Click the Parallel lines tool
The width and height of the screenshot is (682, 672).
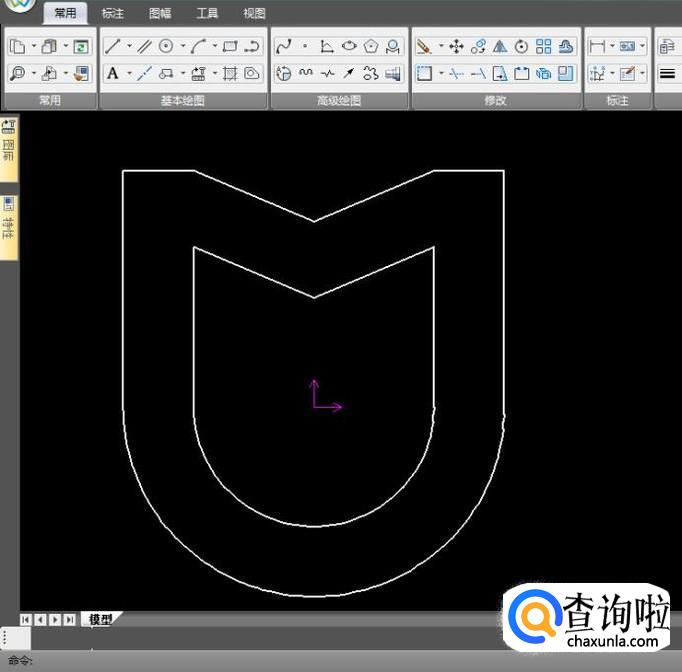point(143,46)
